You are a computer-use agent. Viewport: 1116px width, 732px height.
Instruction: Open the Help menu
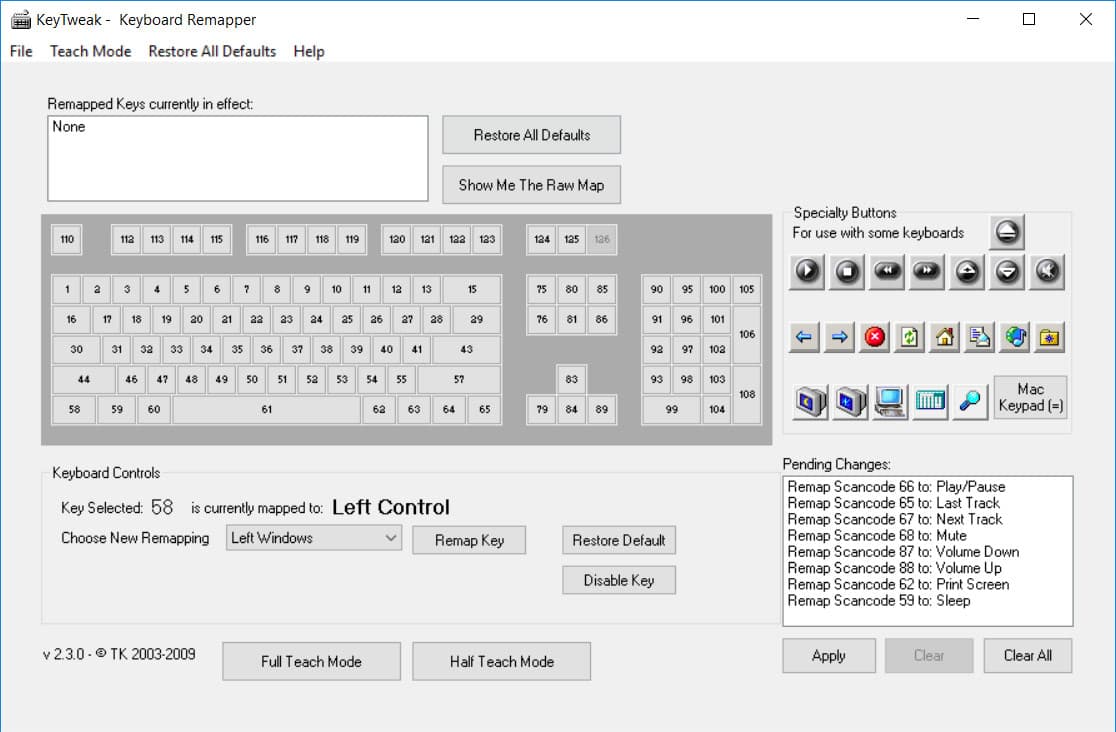[309, 51]
